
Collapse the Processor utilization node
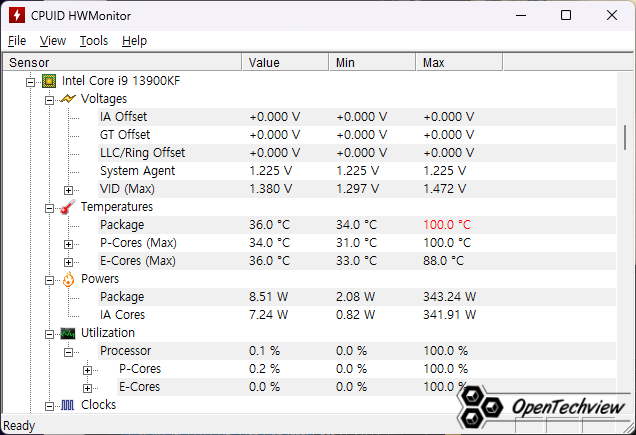[x=69, y=352]
